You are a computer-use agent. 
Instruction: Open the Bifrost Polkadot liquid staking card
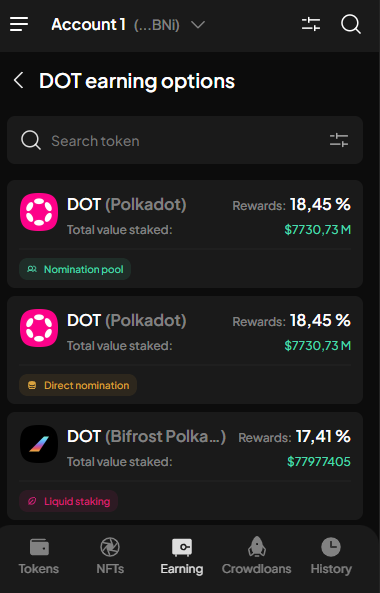[185, 466]
